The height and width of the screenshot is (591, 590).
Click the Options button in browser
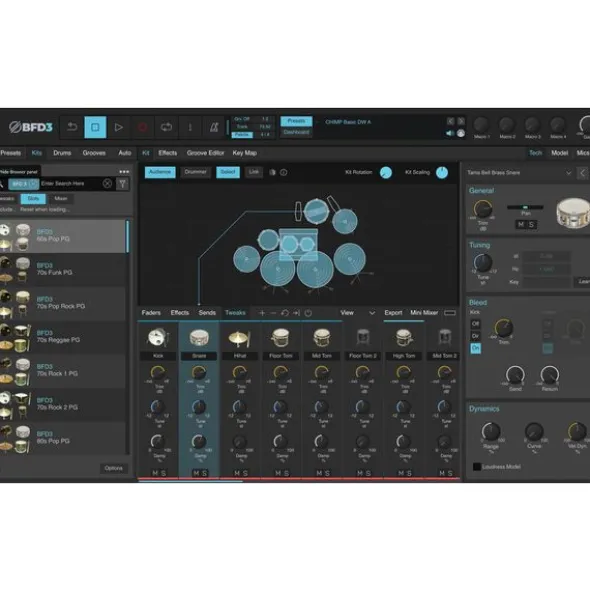coord(114,468)
